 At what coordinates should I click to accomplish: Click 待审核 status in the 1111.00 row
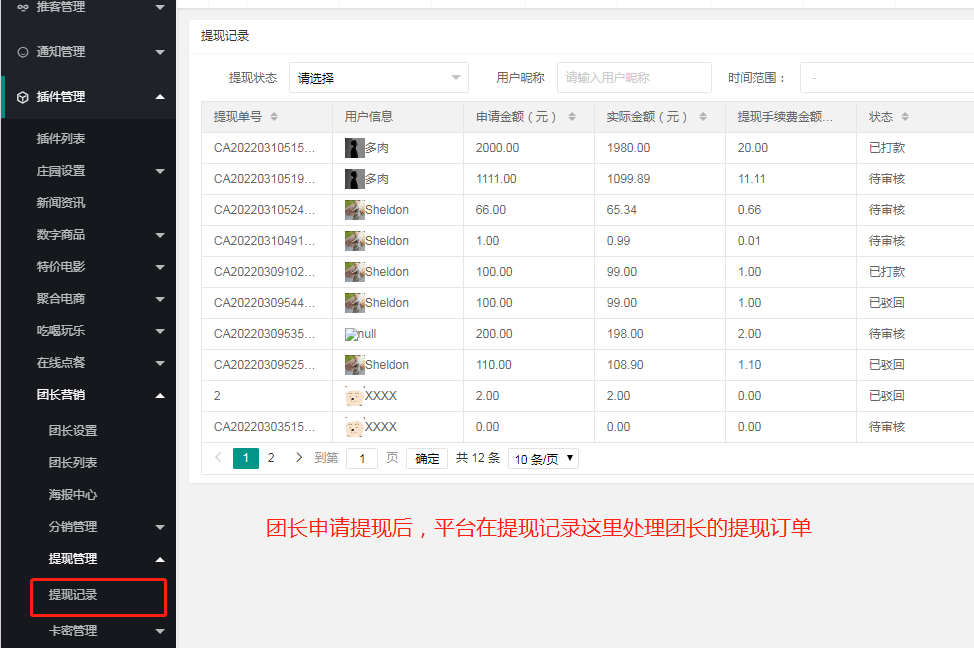(x=887, y=179)
